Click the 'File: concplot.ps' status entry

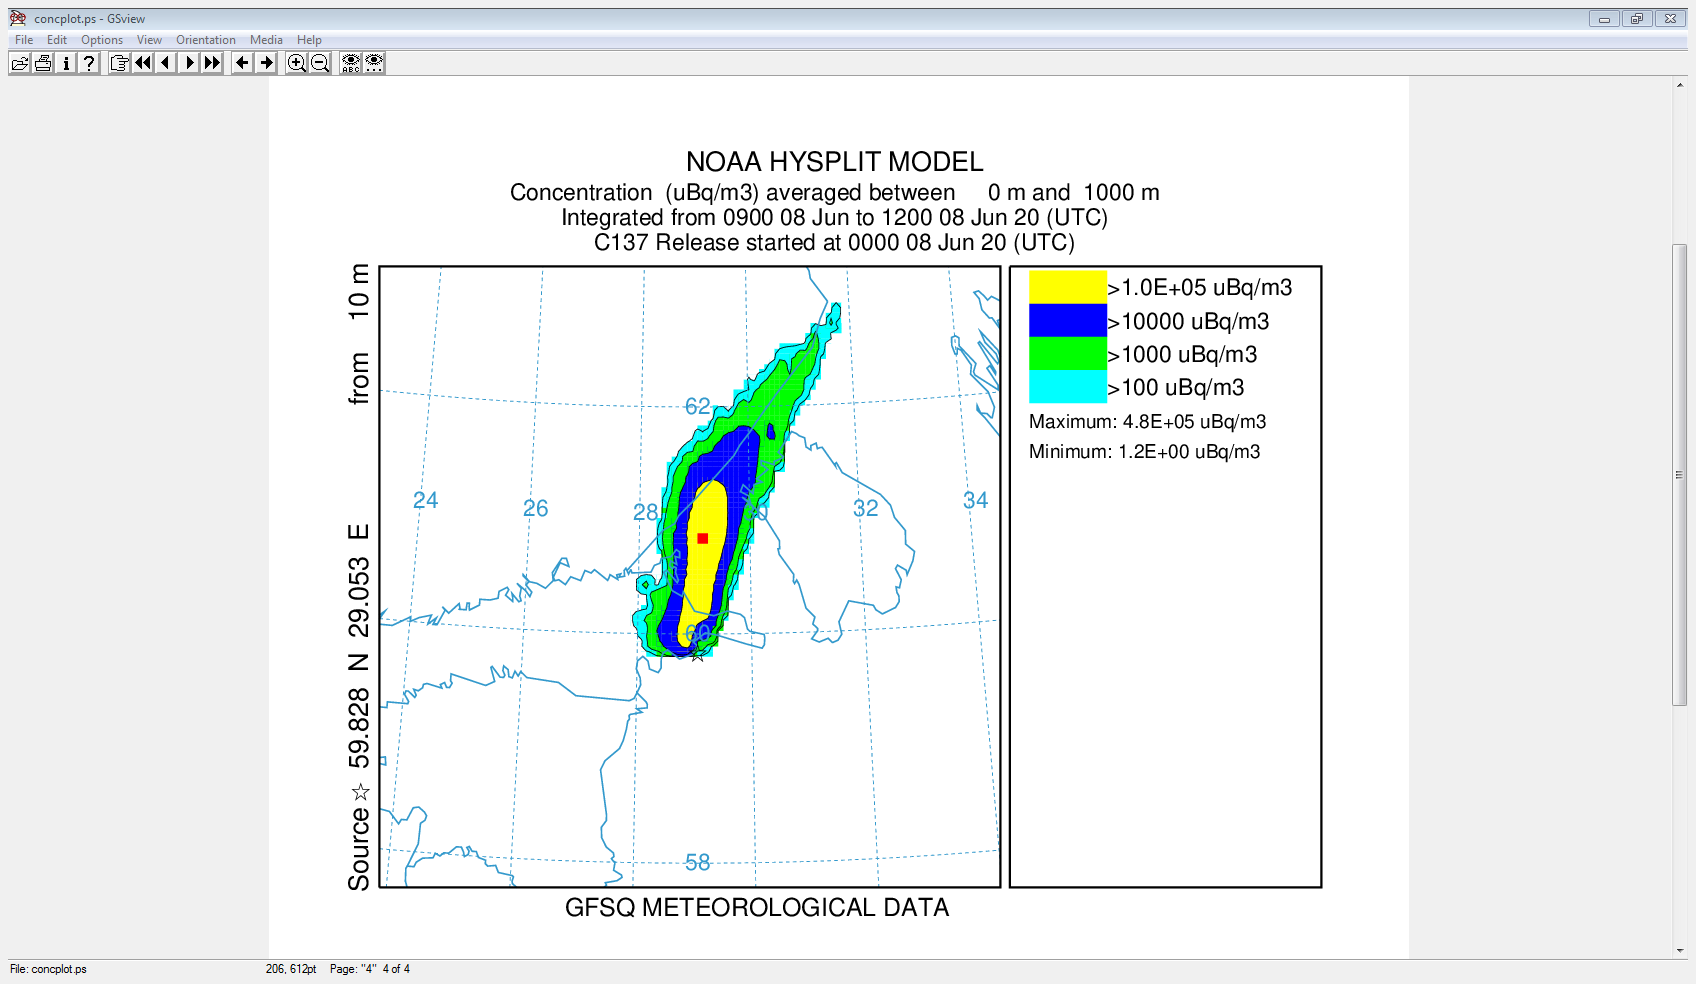tap(48, 969)
